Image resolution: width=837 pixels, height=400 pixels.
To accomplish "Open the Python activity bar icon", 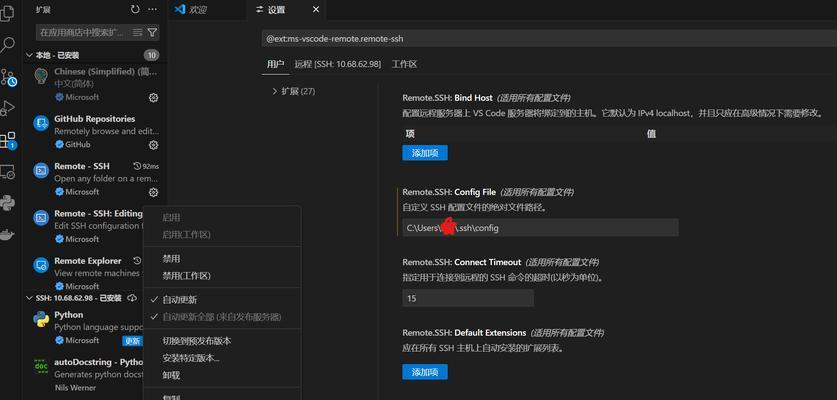I will (x=7, y=203).
